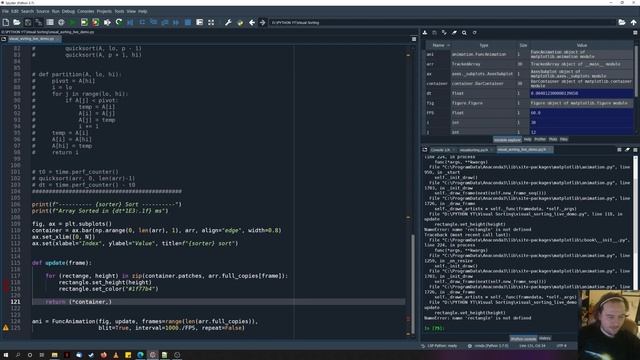Run cell and advance
The image size is (640, 360).
96,22
